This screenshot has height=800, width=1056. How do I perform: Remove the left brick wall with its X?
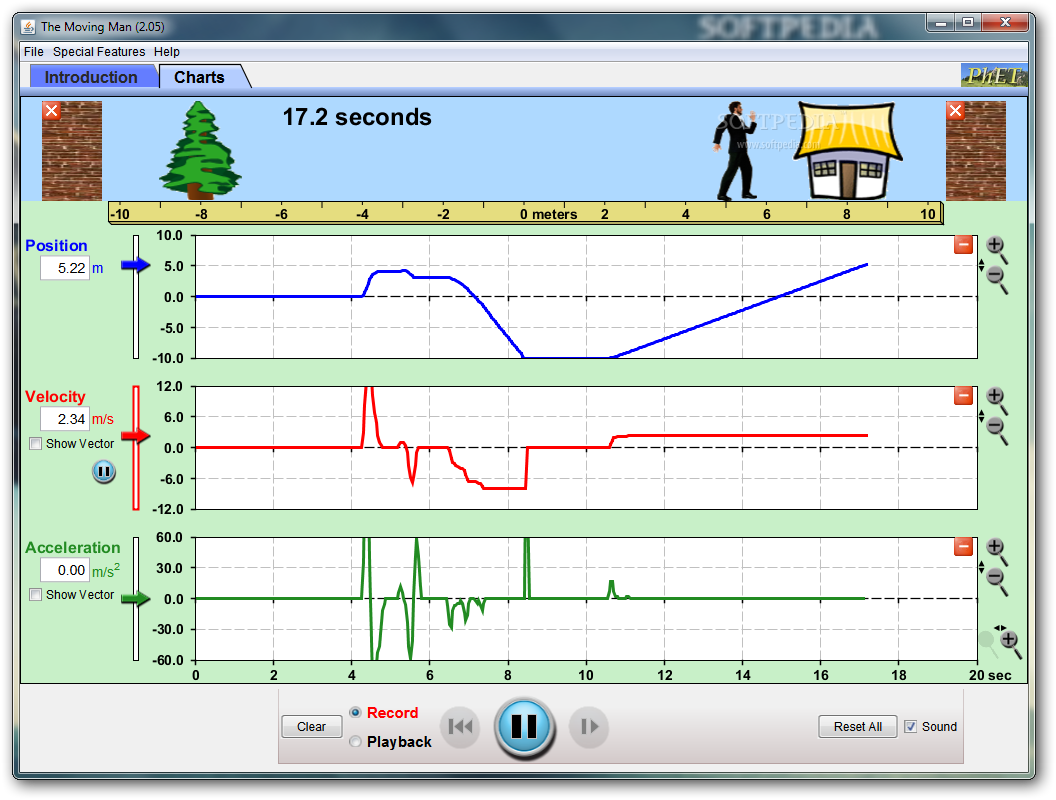[x=52, y=110]
